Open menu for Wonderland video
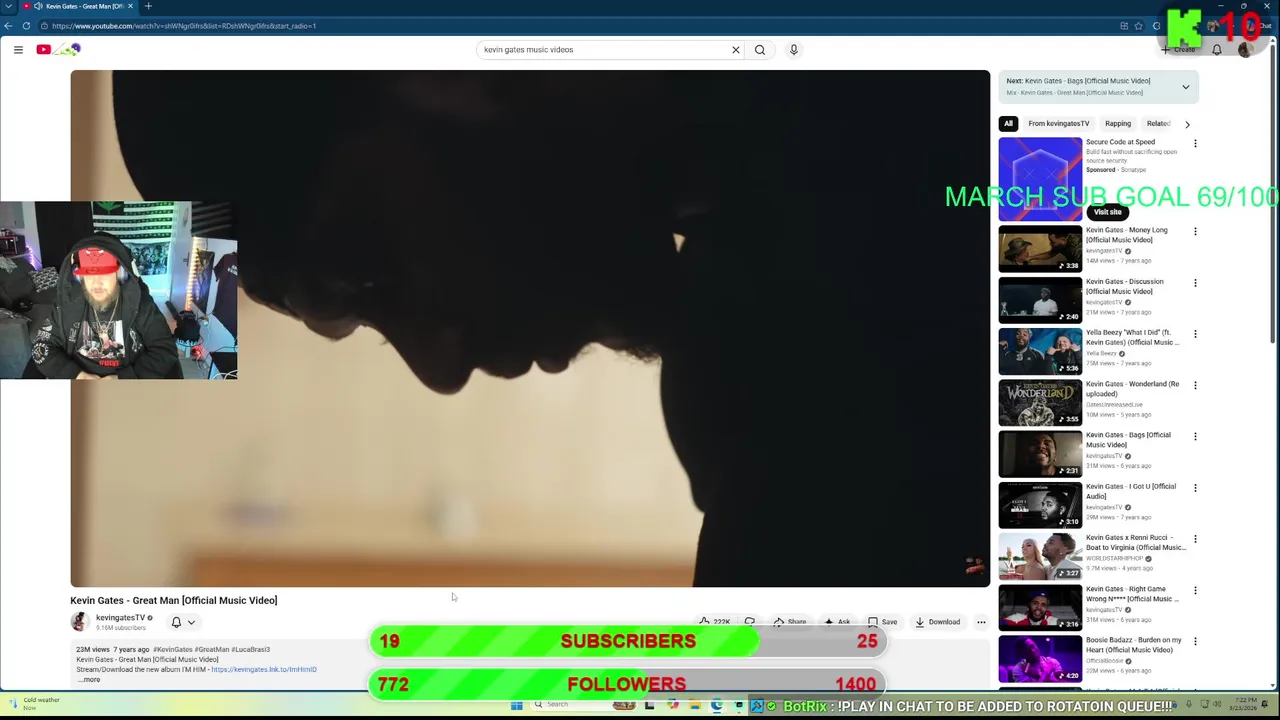Image resolution: width=1280 pixels, height=720 pixels. (x=1195, y=386)
